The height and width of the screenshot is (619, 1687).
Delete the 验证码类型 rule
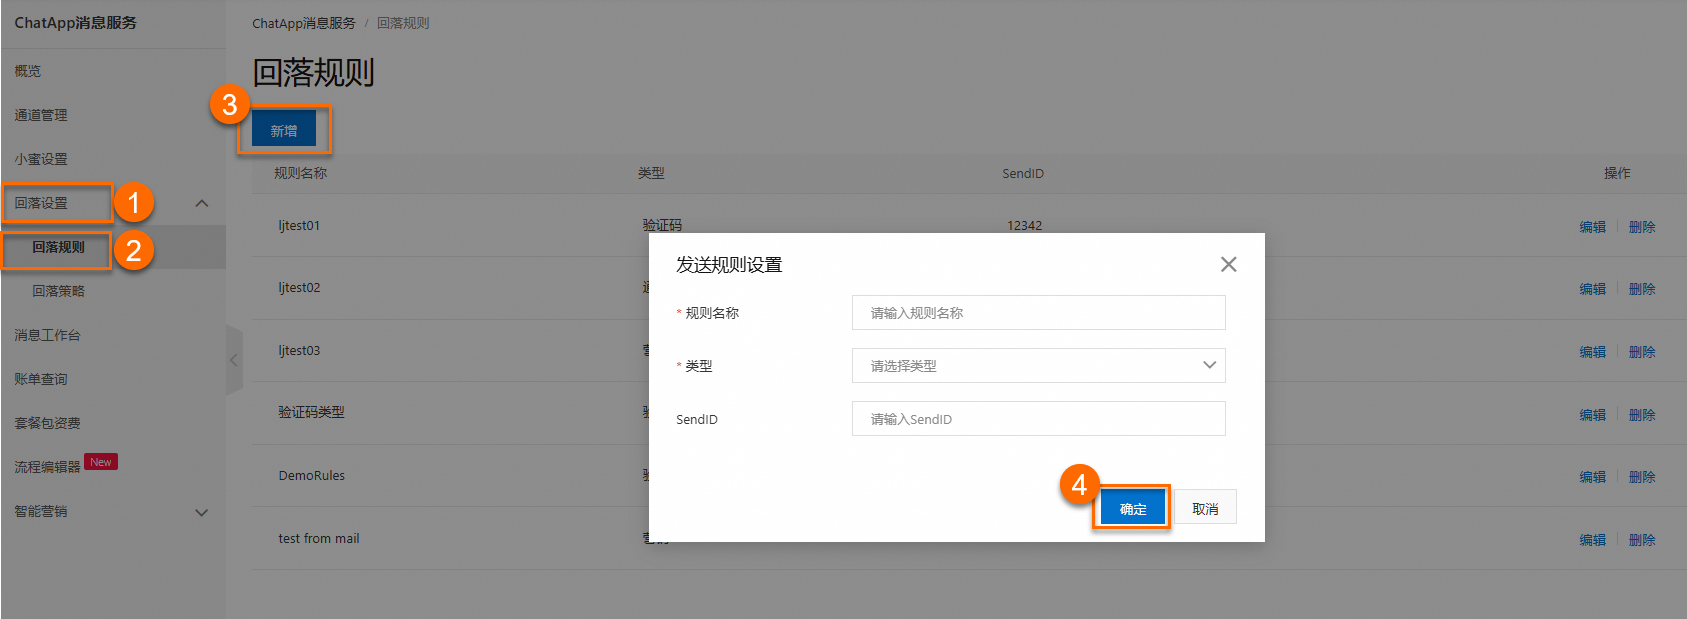1642,415
